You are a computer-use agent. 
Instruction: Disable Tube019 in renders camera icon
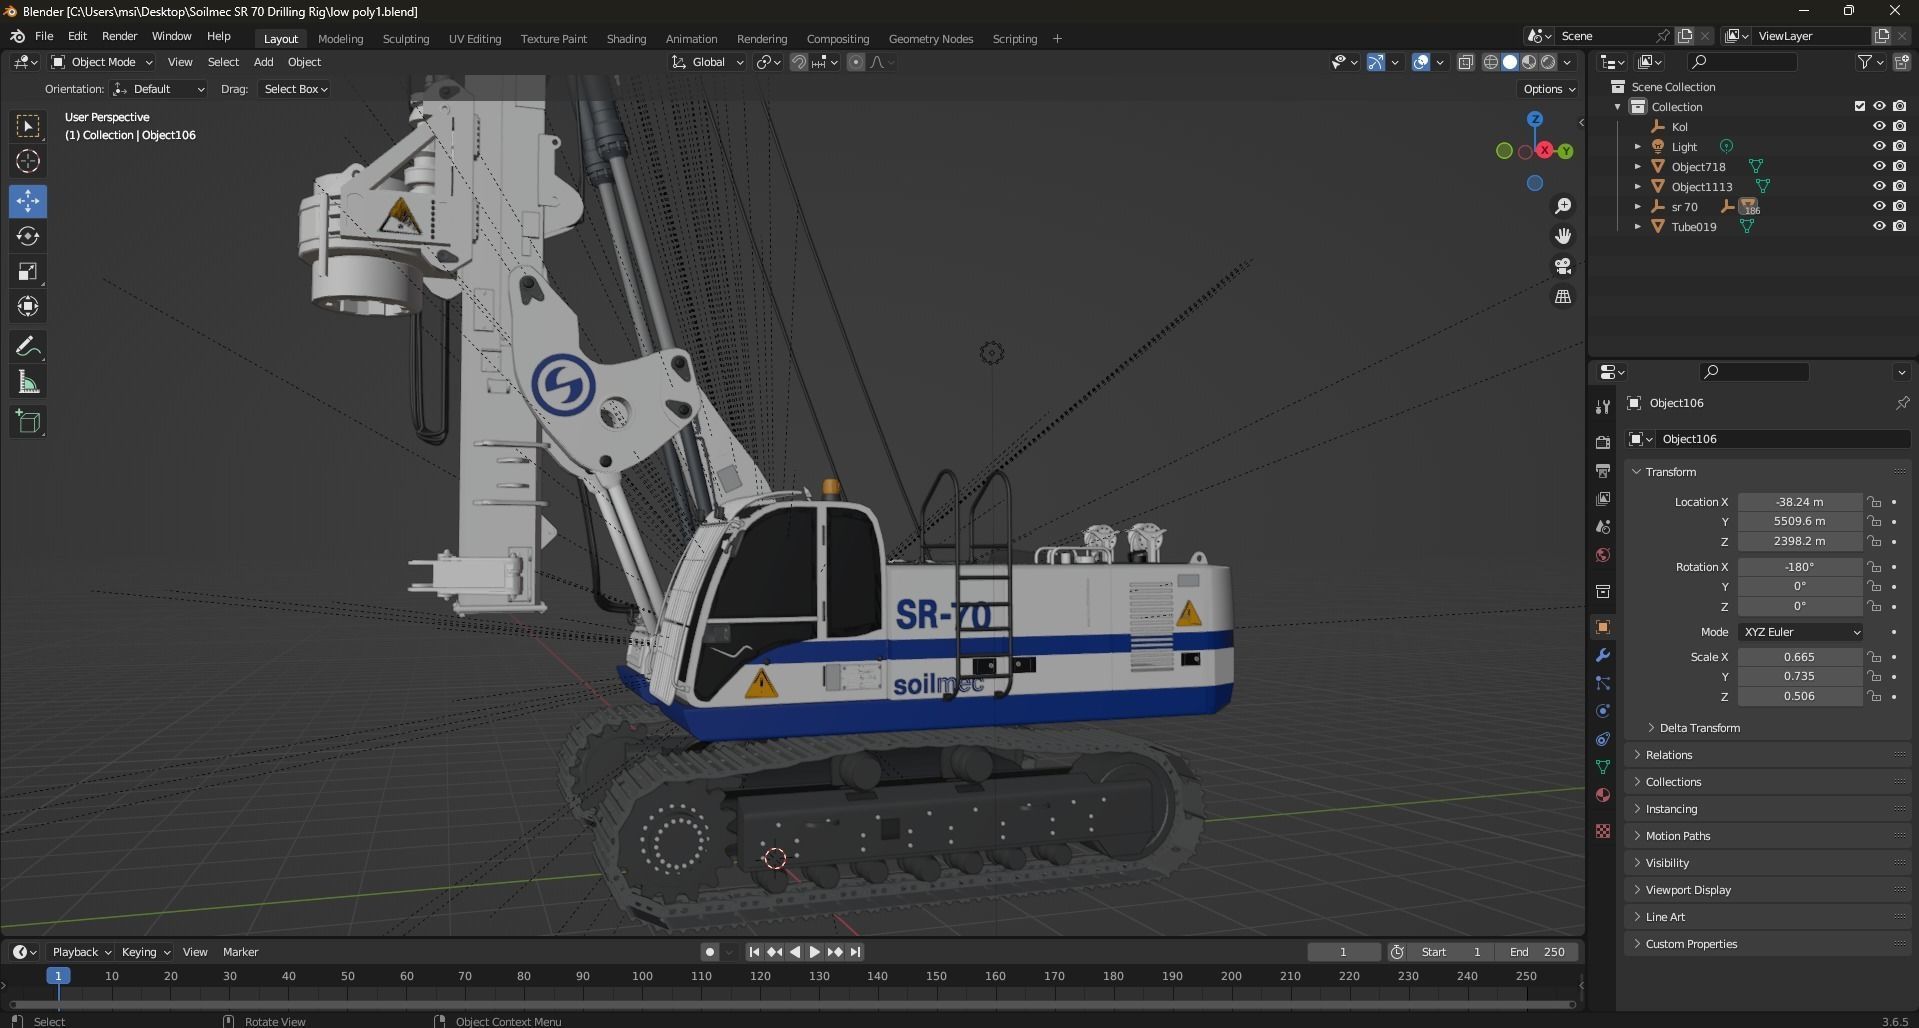pos(1899,226)
